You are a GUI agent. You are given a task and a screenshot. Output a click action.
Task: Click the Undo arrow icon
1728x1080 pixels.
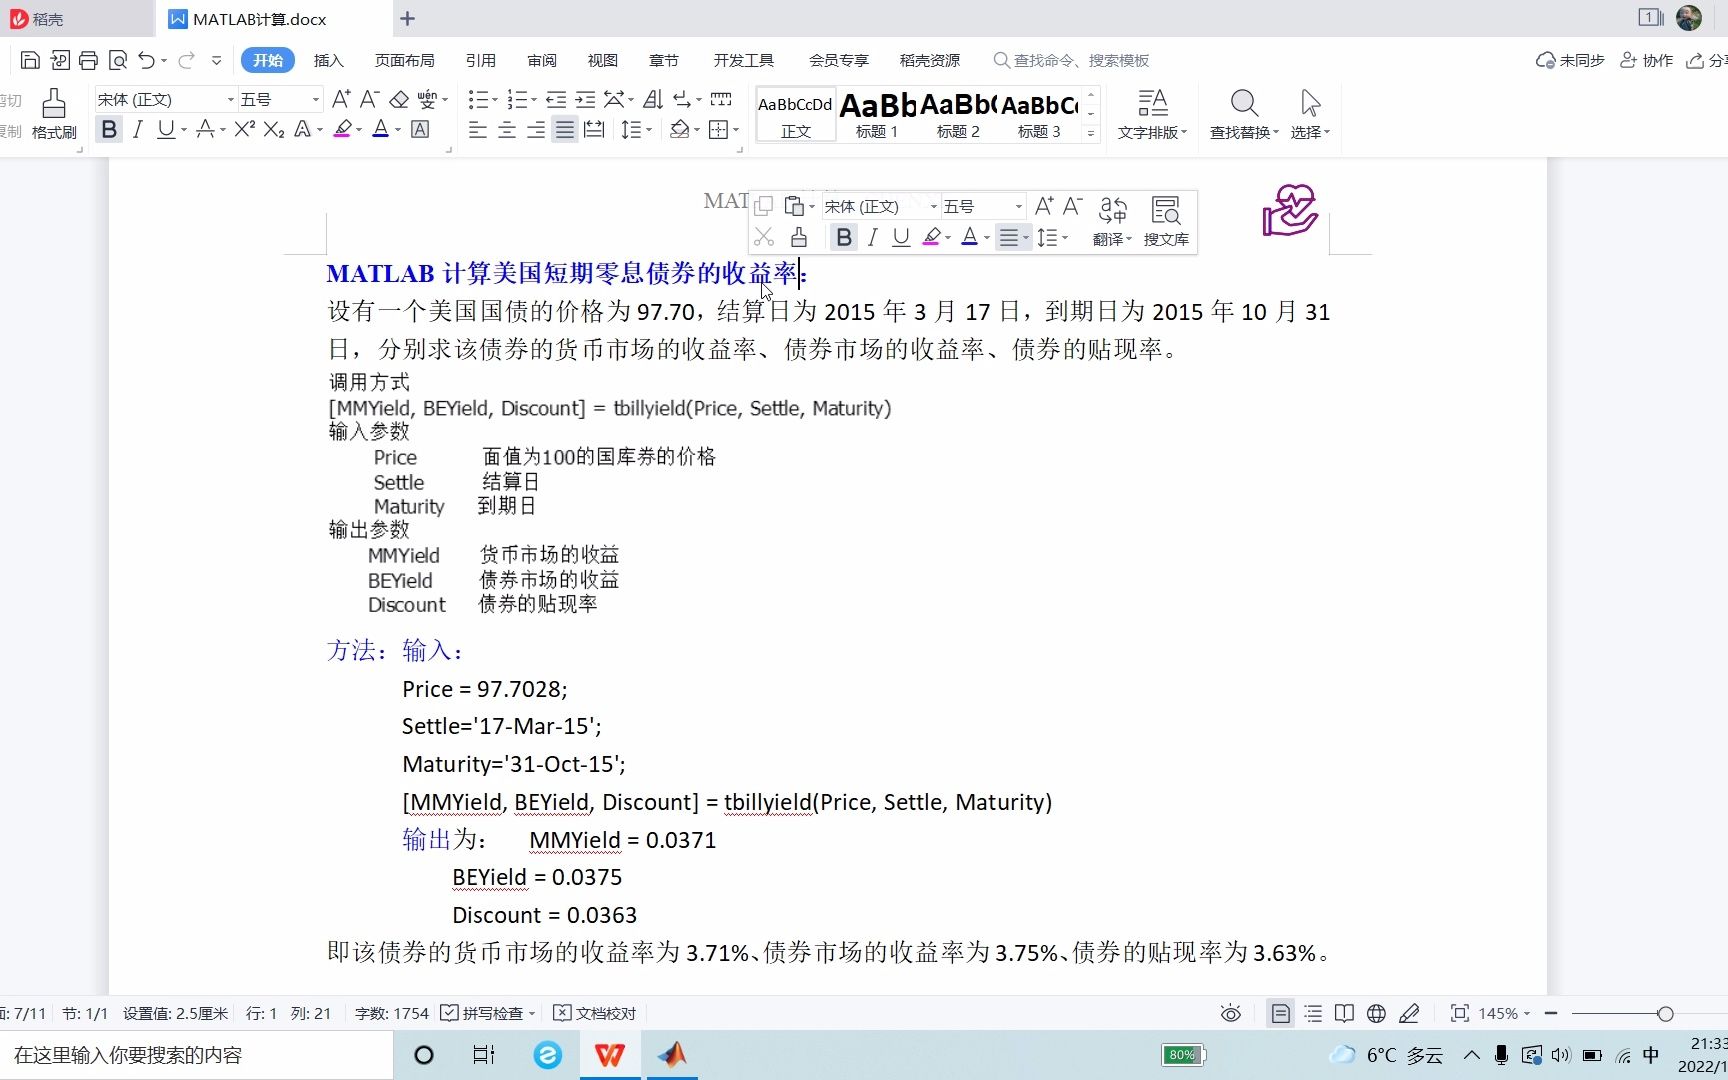pos(146,60)
